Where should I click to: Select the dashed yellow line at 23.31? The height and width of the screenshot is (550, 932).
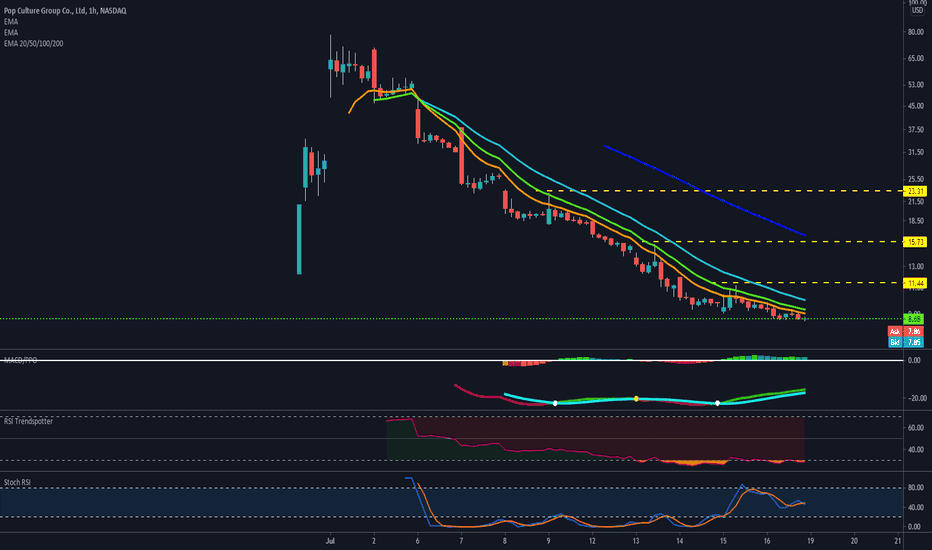(x=719, y=191)
